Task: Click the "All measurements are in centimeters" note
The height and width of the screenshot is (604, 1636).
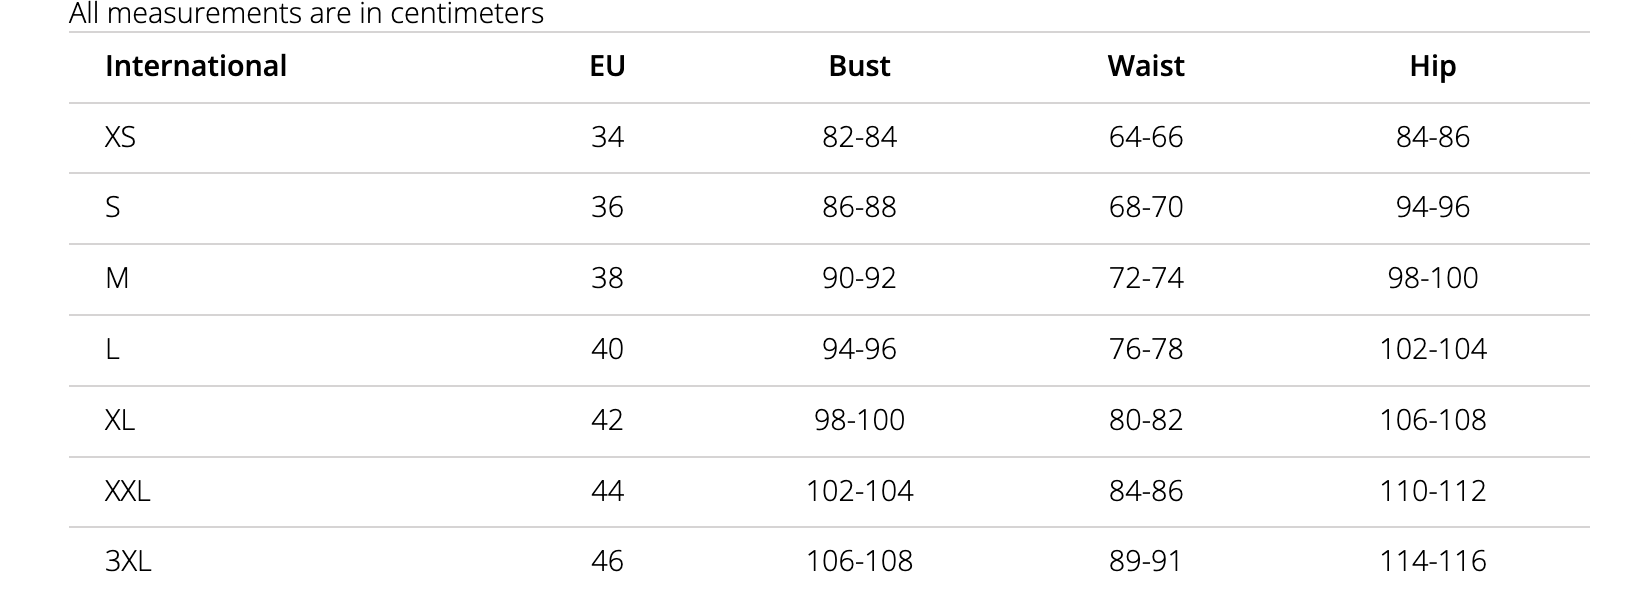Action: point(306,14)
